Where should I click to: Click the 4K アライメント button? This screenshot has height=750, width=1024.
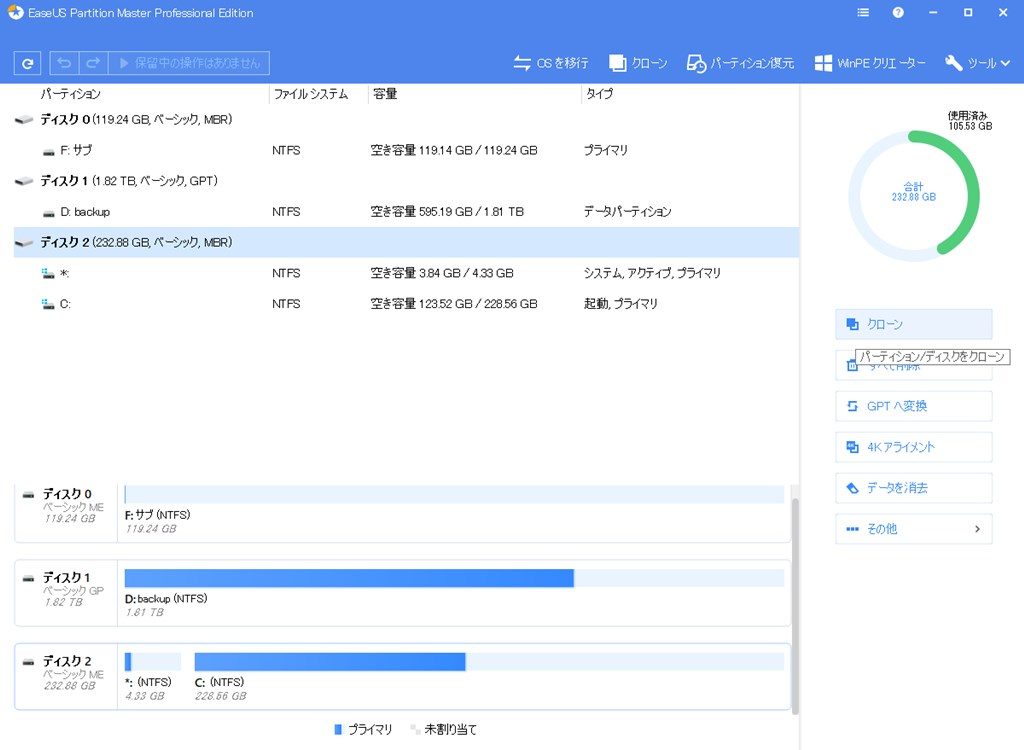[914, 447]
